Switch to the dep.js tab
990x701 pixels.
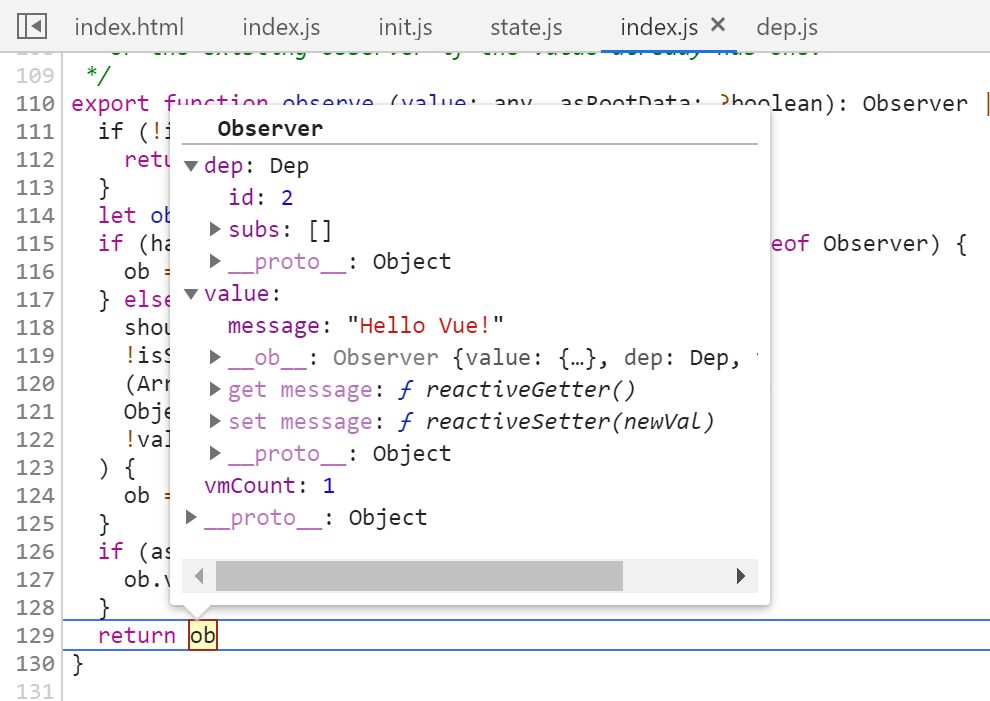[x=787, y=27]
